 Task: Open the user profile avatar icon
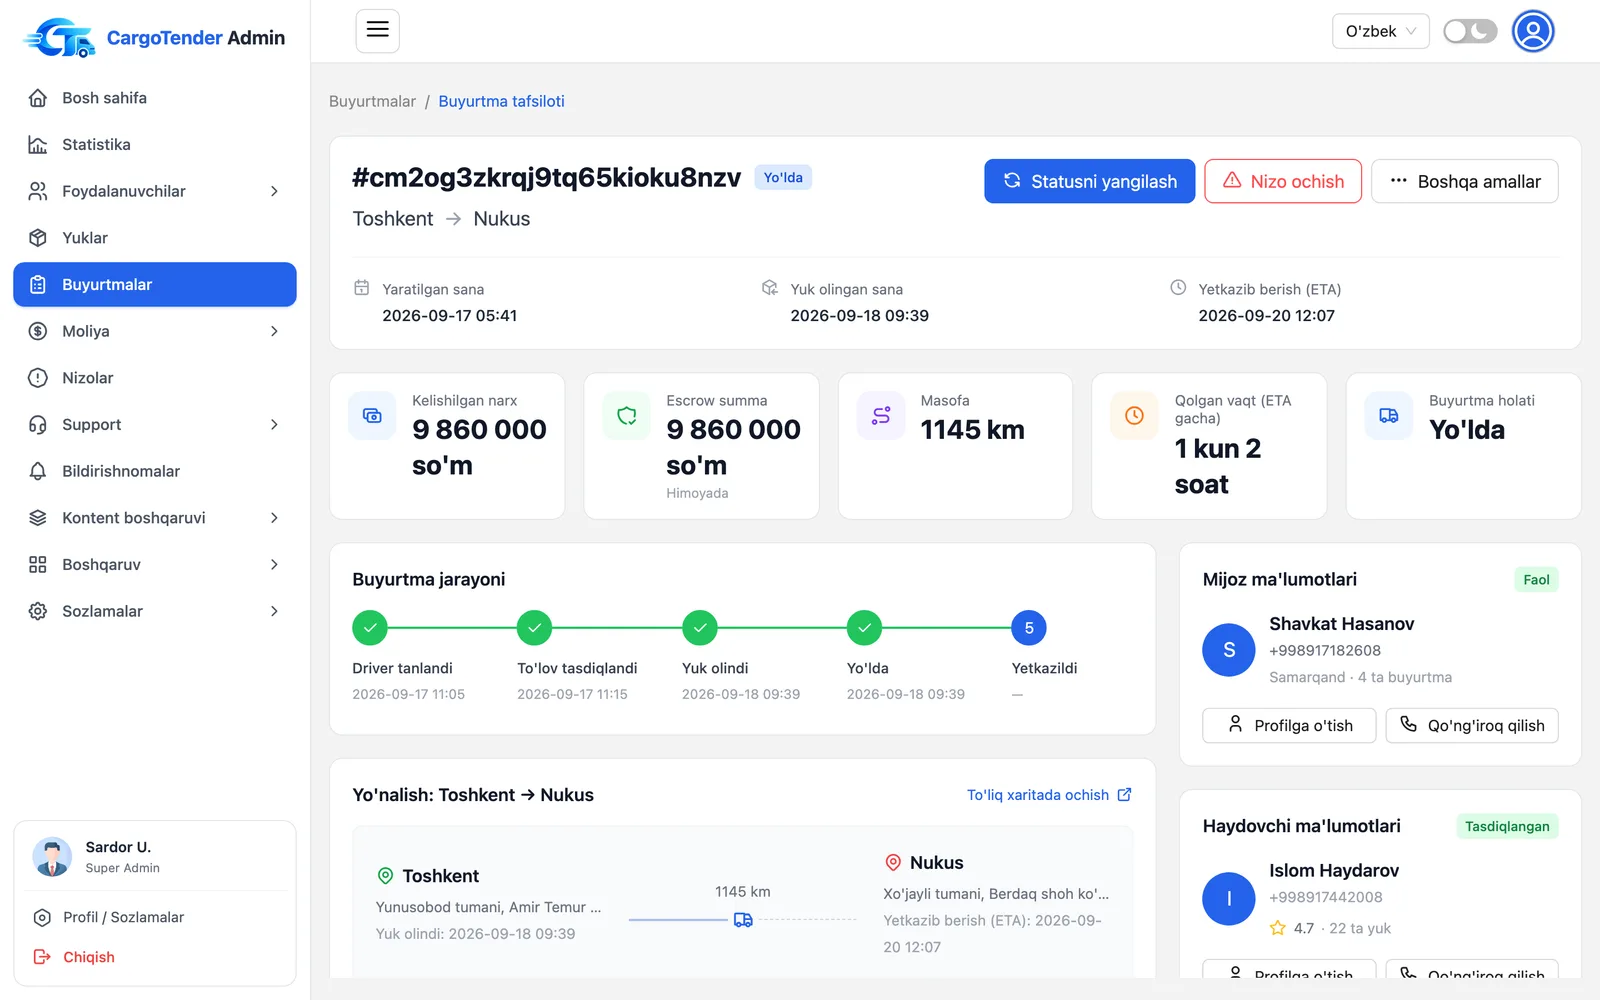[1533, 31]
